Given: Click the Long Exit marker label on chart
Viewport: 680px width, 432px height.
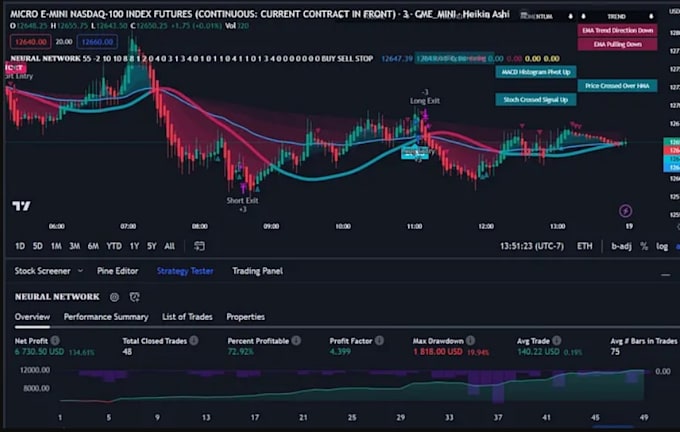Looking at the screenshot, I should coord(425,101).
